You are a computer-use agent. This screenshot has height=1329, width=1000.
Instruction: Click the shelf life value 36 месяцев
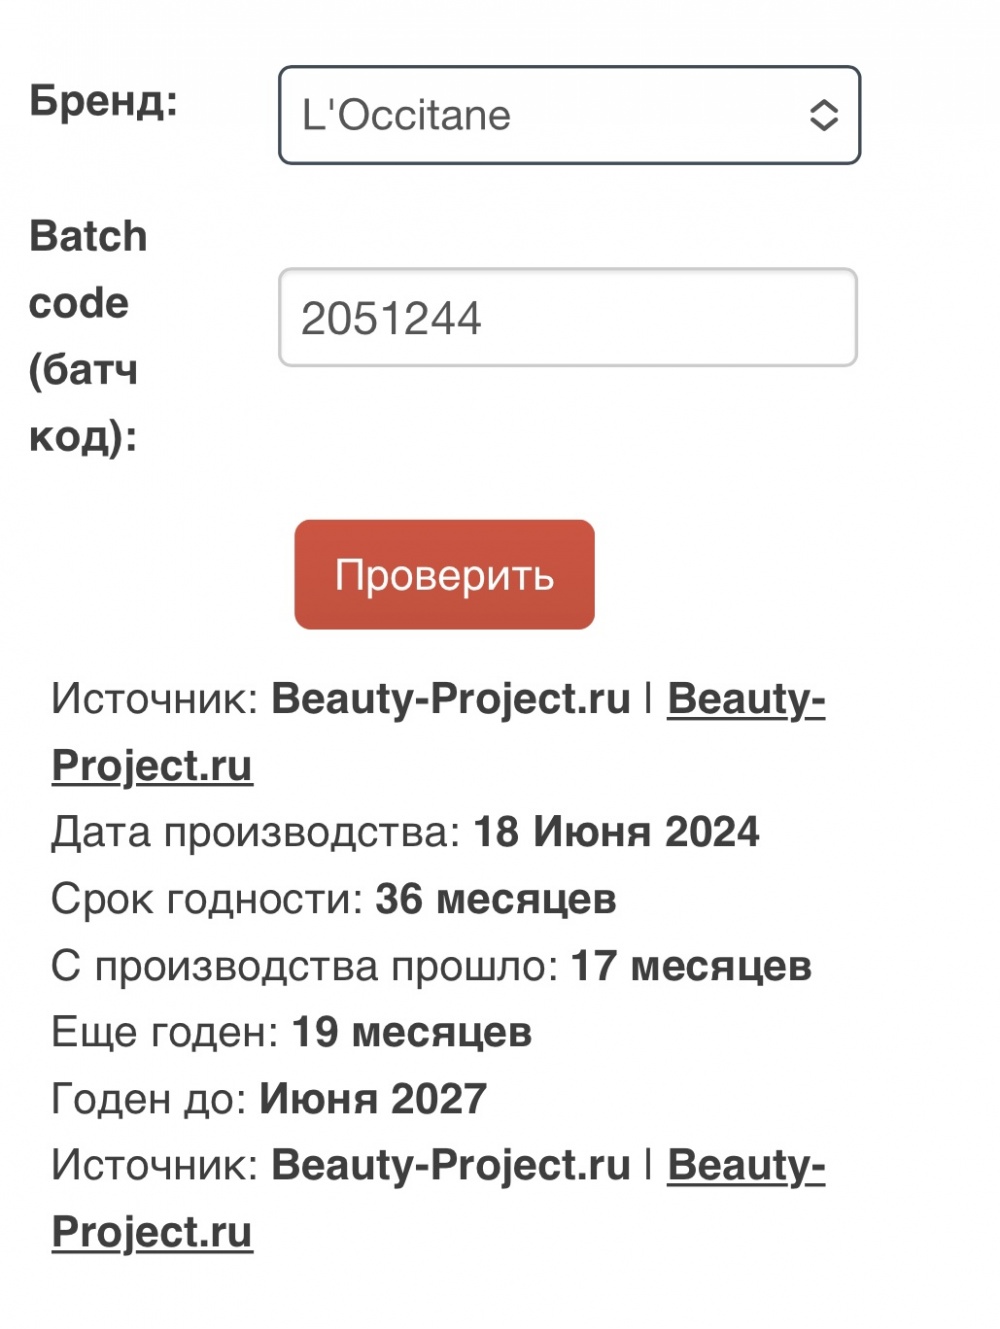(x=495, y=898)
